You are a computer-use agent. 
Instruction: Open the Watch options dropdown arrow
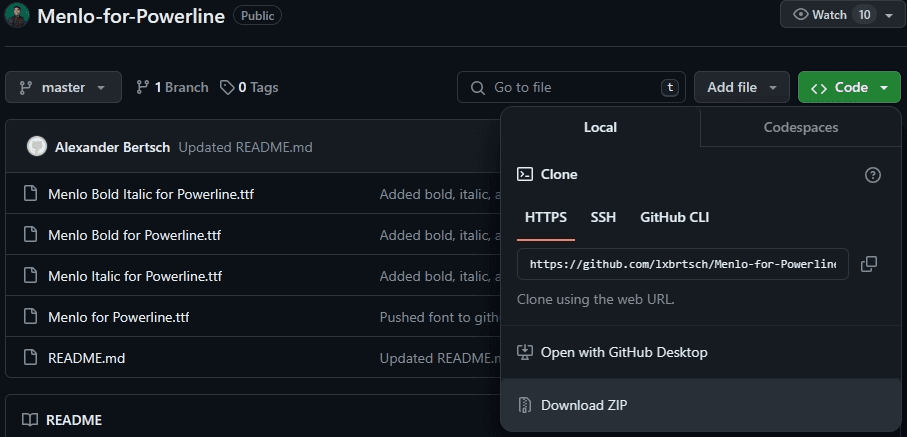(889, 15)
